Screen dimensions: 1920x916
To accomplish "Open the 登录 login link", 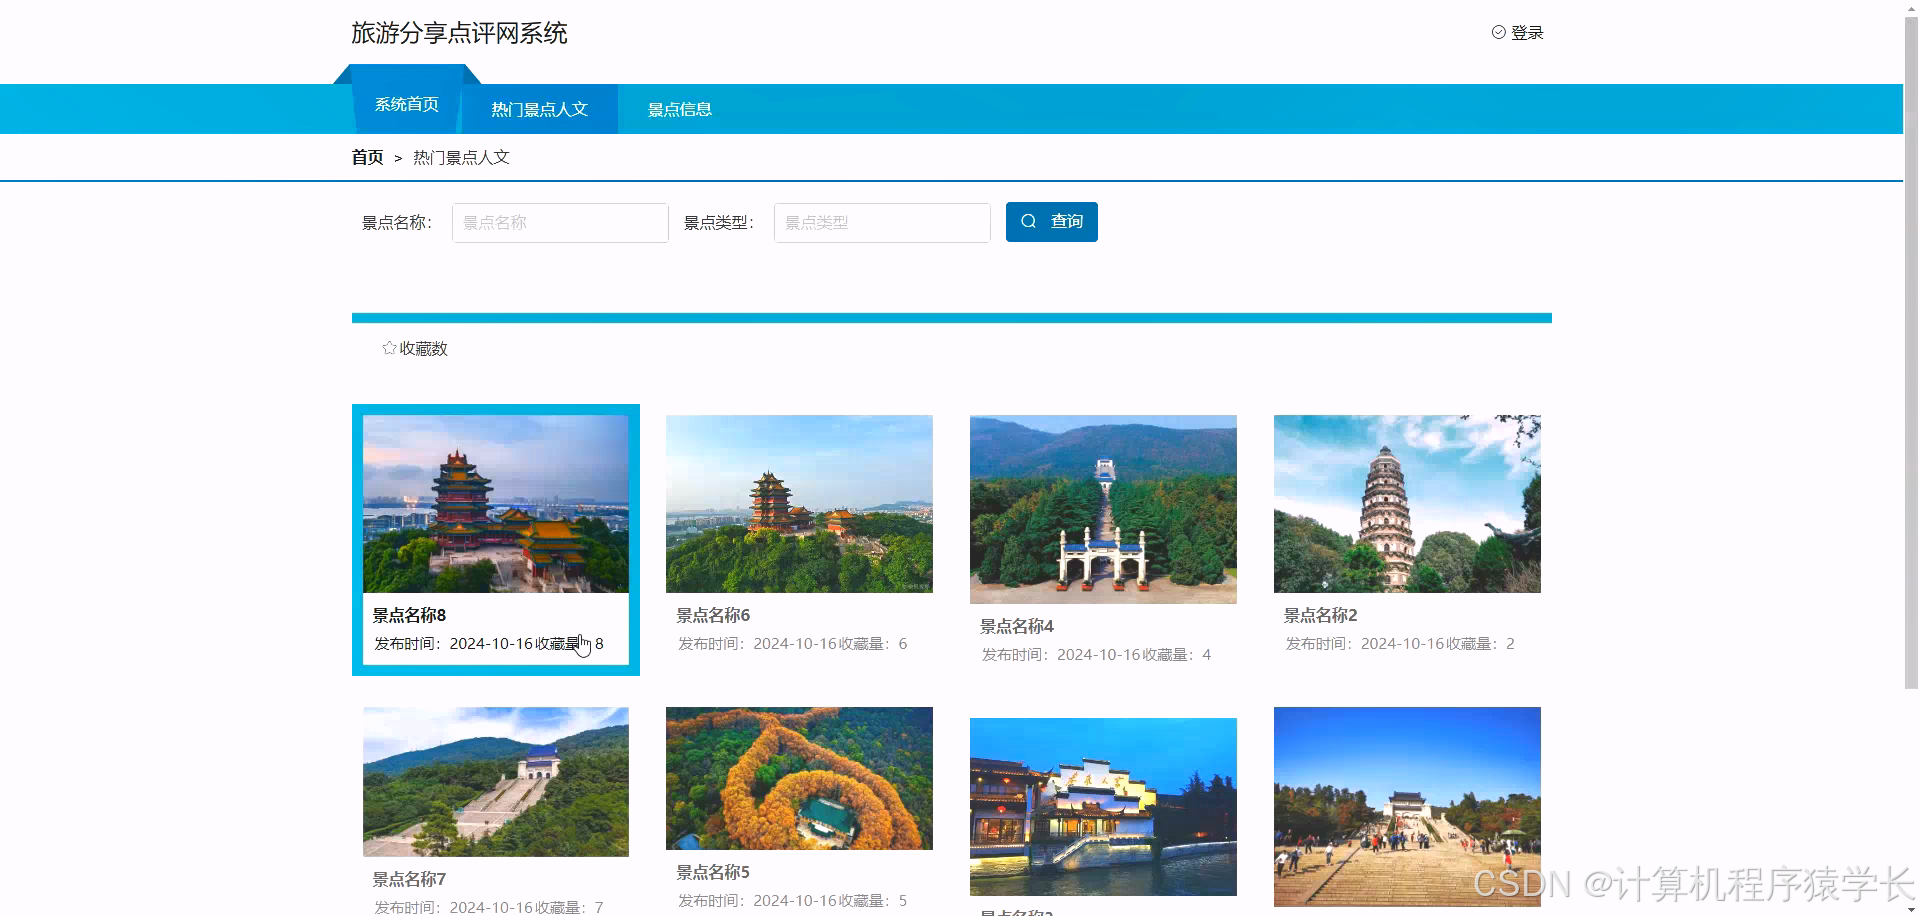I will pos(1525,31).
